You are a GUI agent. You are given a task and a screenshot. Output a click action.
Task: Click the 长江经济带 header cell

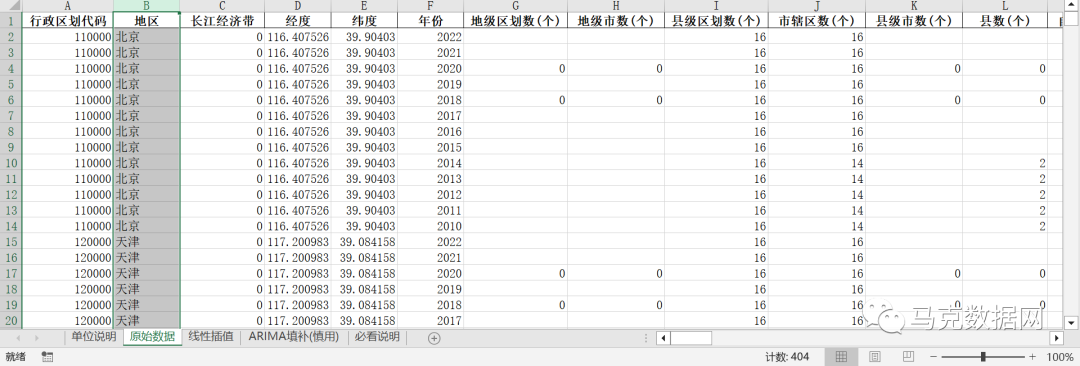(x=222, y=21)
